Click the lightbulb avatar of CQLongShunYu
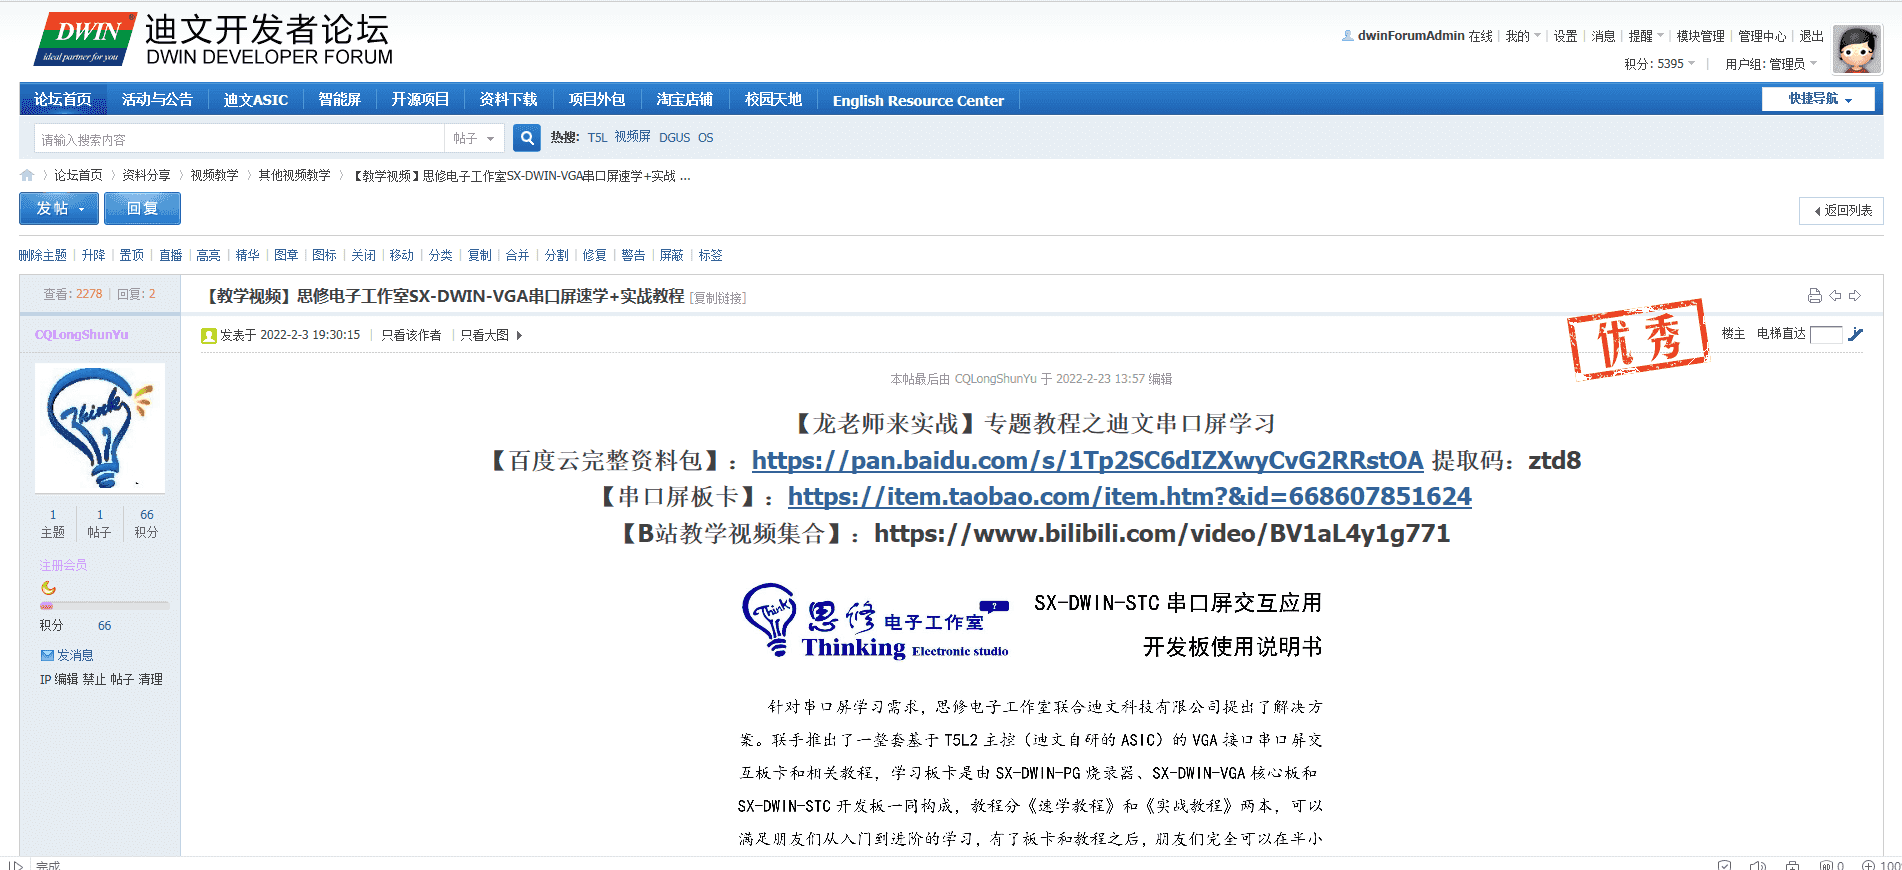 click(x=100, y=427)
